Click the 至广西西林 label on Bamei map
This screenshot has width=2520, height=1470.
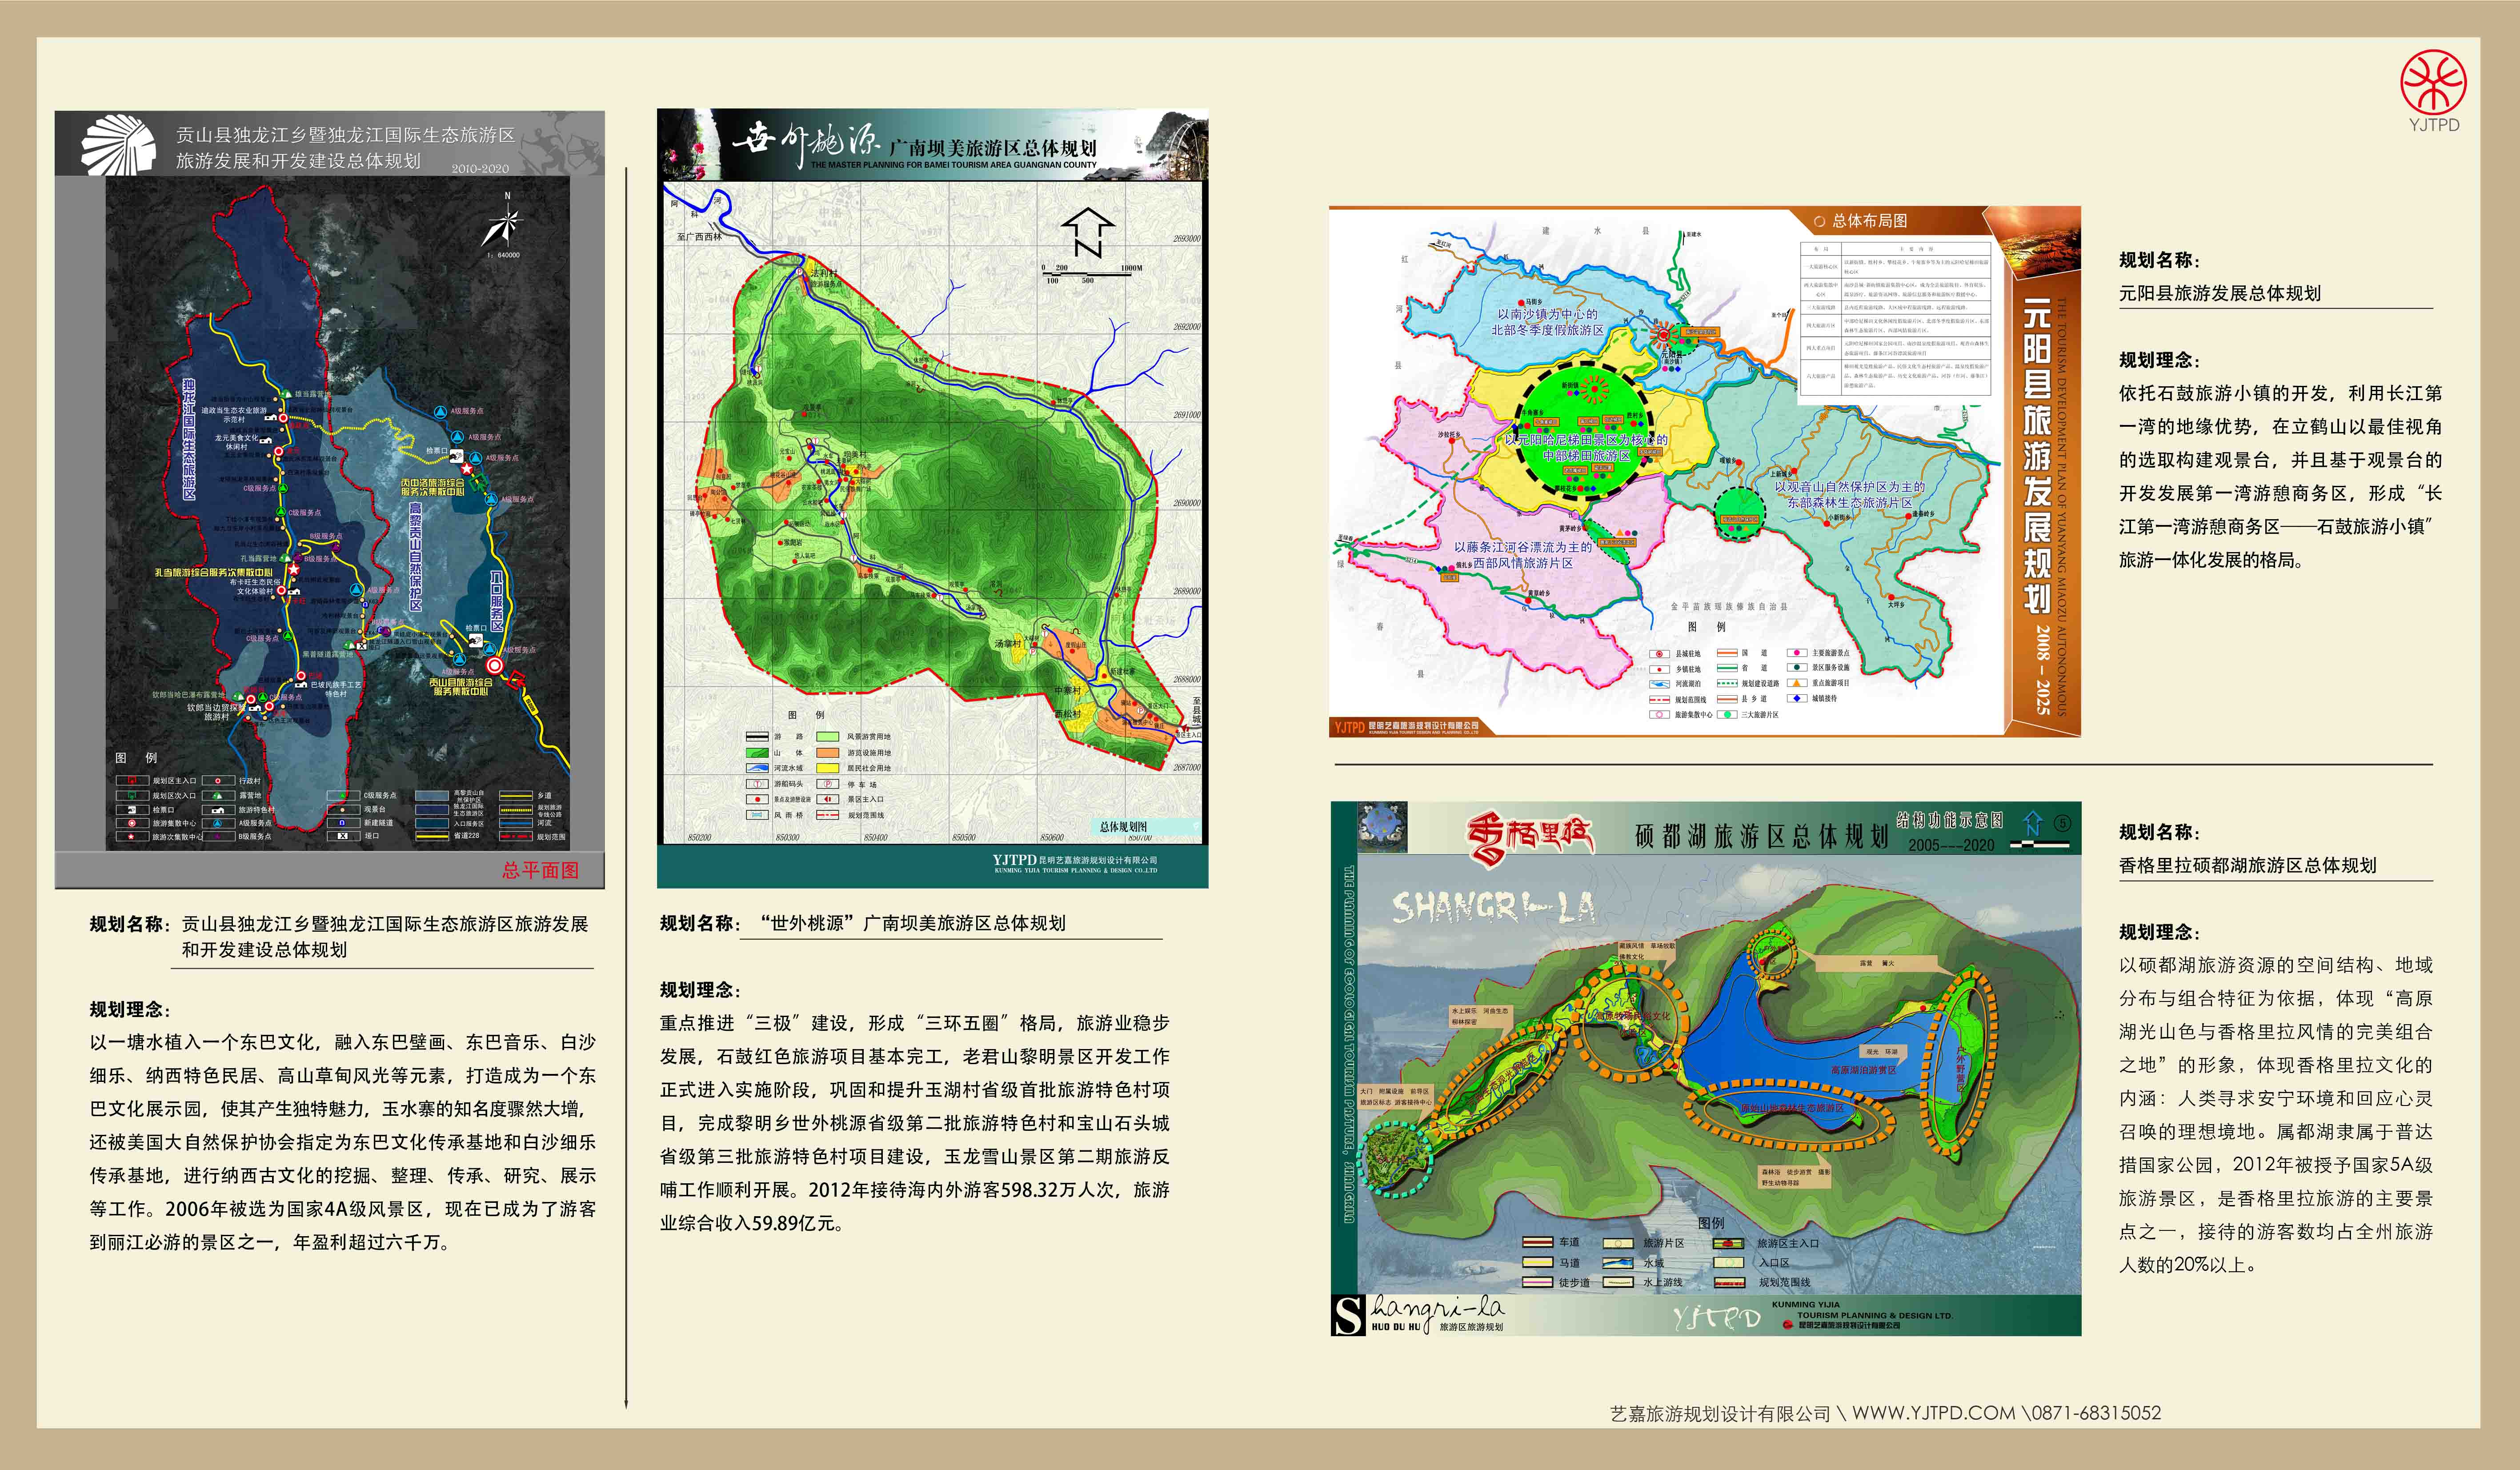tap(699, 237)
